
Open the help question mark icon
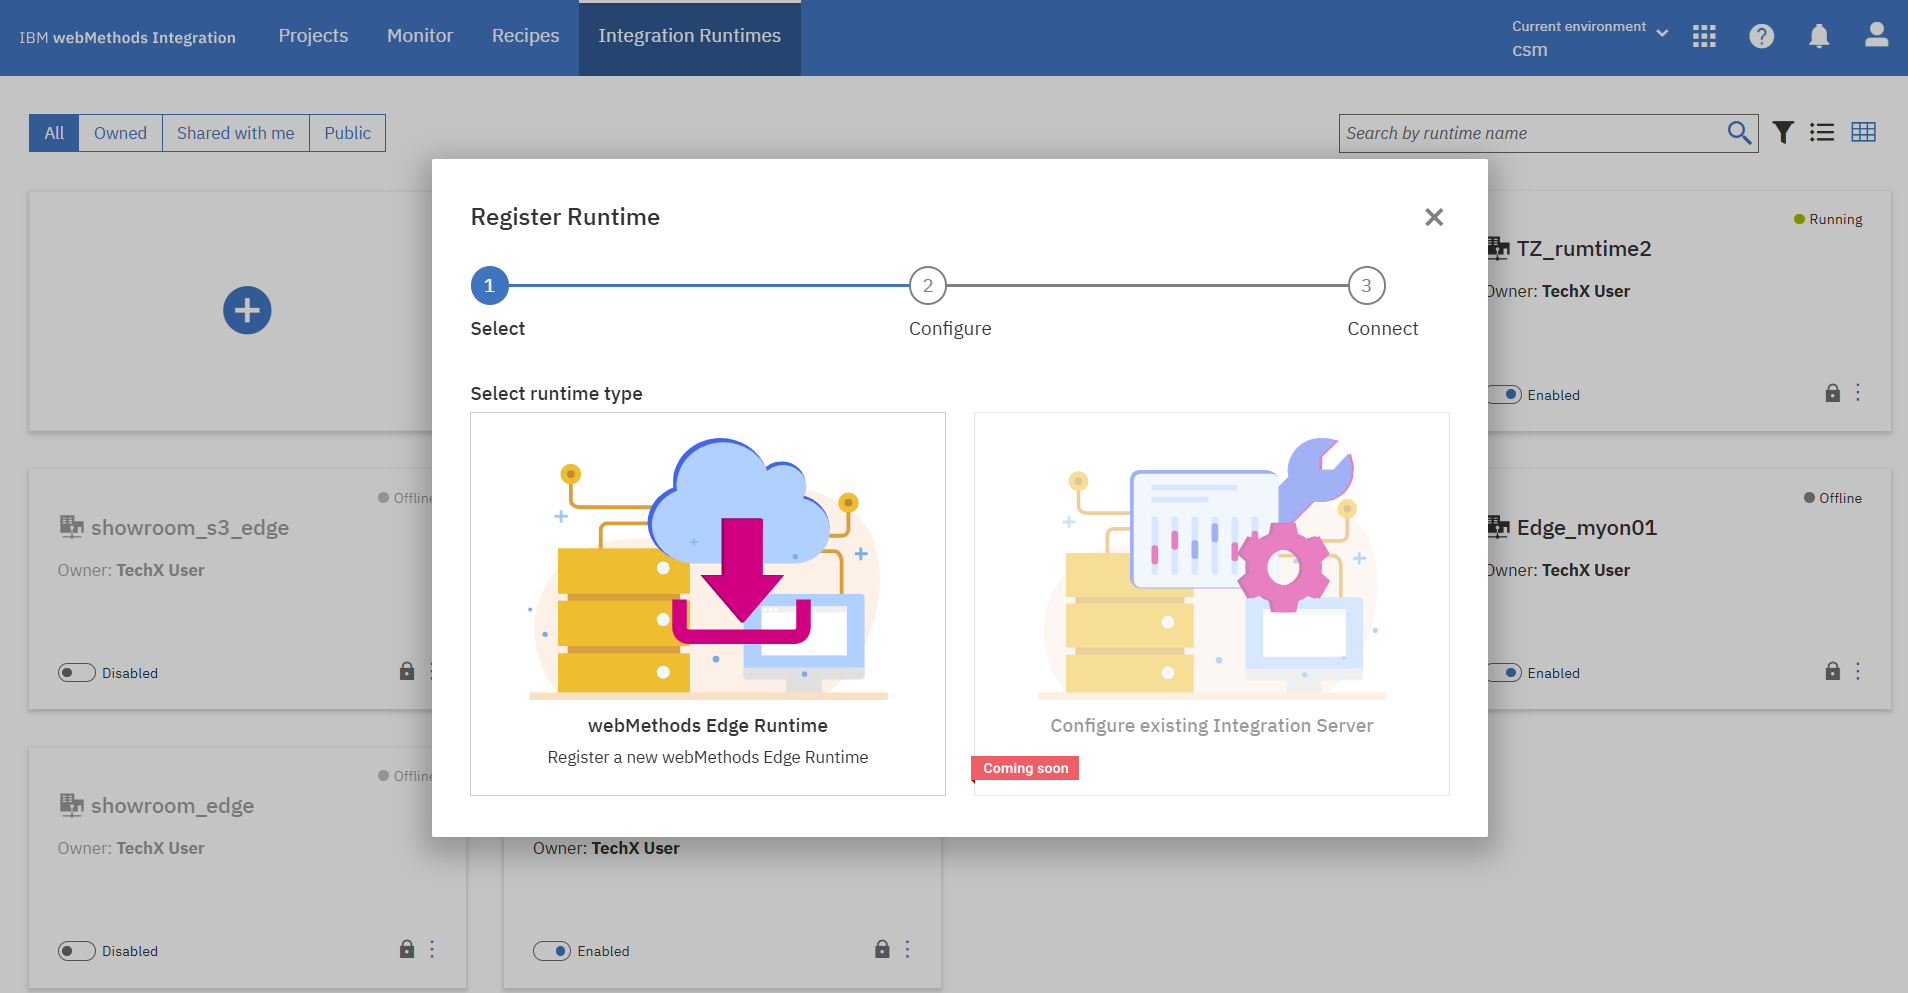(x=1762, y=37)
